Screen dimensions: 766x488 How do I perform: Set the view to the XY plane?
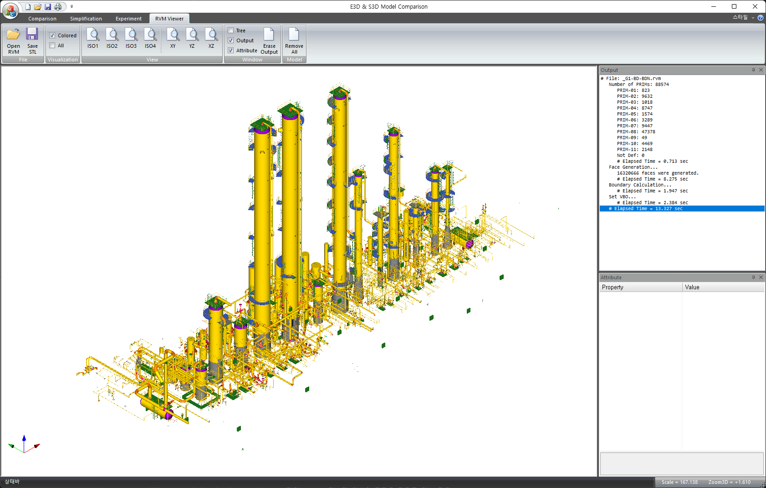[x=173, y=39]
